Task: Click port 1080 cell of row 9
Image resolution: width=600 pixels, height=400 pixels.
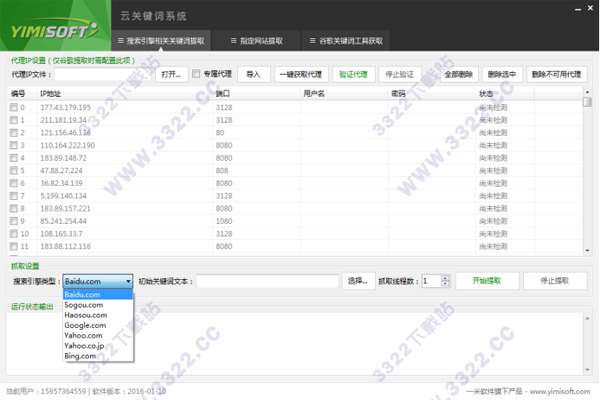Action: click(x=224, y=221)
